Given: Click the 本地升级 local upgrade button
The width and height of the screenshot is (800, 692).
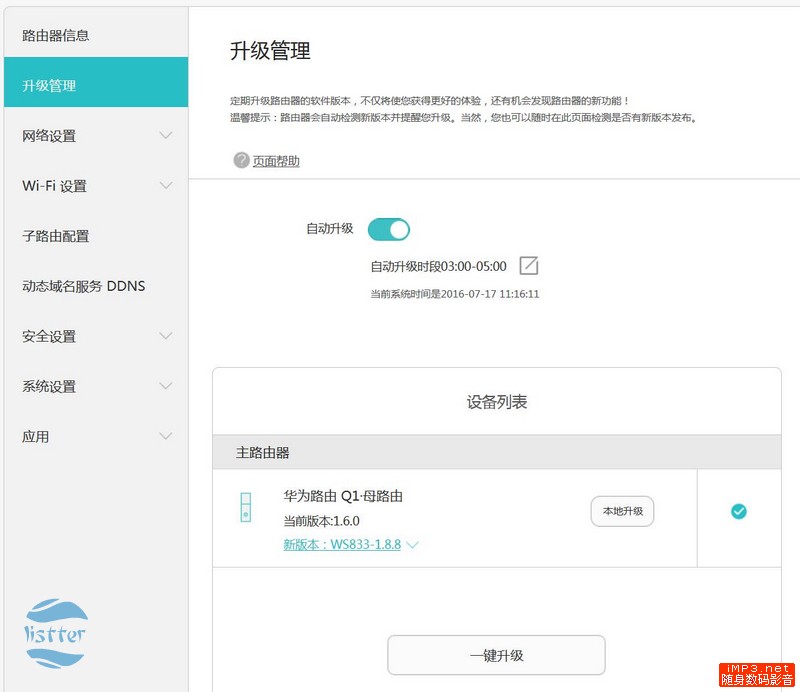Looking at the screenshot, I should [x=622, y=511].
